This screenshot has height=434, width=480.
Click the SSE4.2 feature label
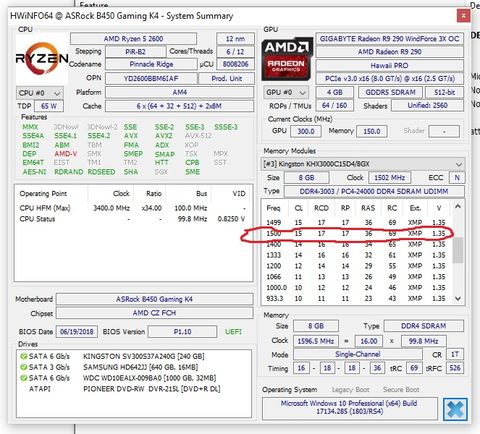point(99,136)
